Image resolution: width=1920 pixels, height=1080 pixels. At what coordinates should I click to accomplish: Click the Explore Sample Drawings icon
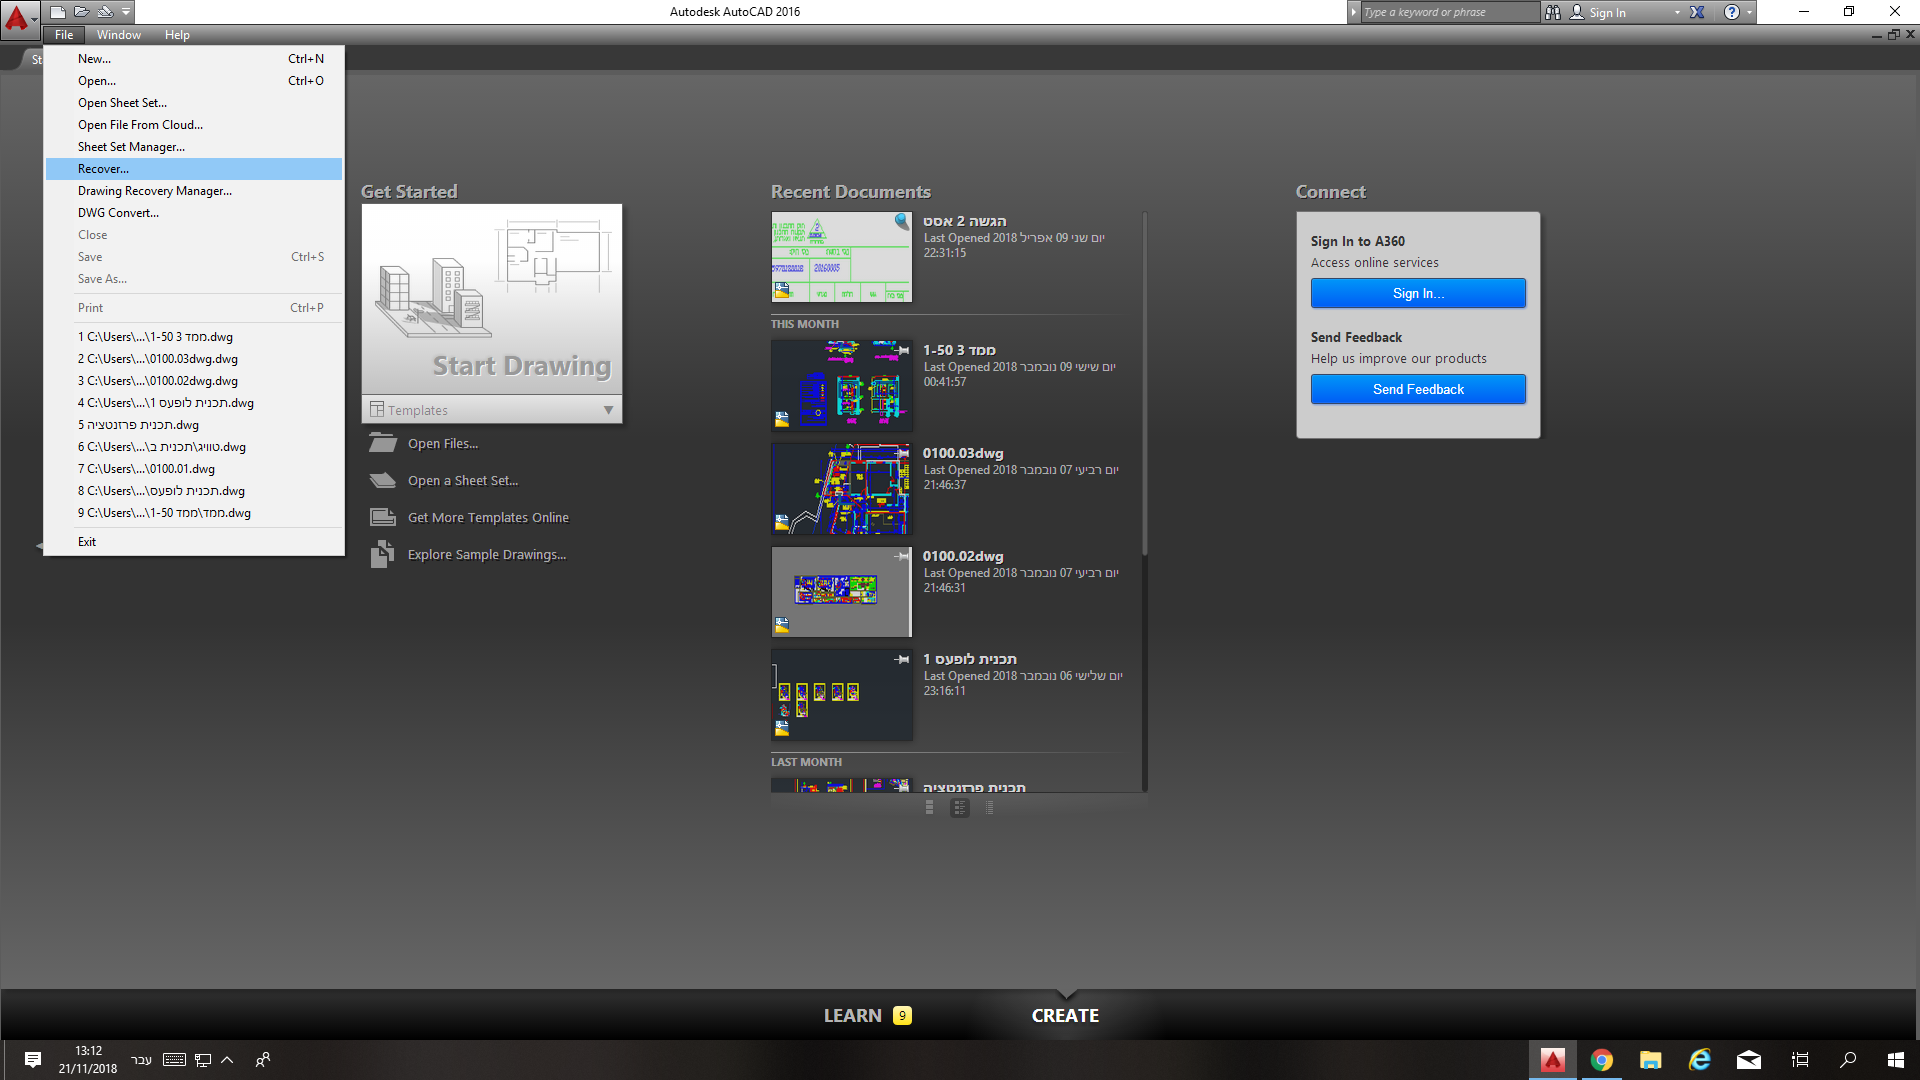coord(382,555)
